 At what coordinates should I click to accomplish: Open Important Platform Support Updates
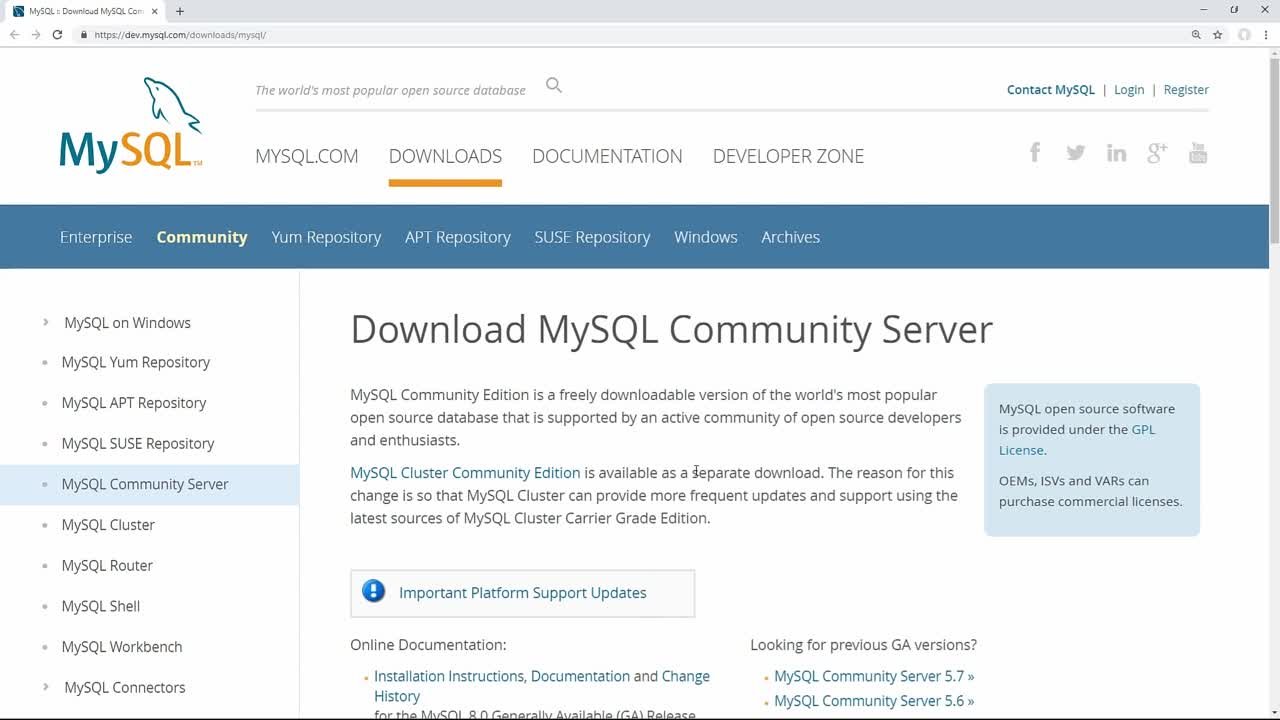coord(522,593)
